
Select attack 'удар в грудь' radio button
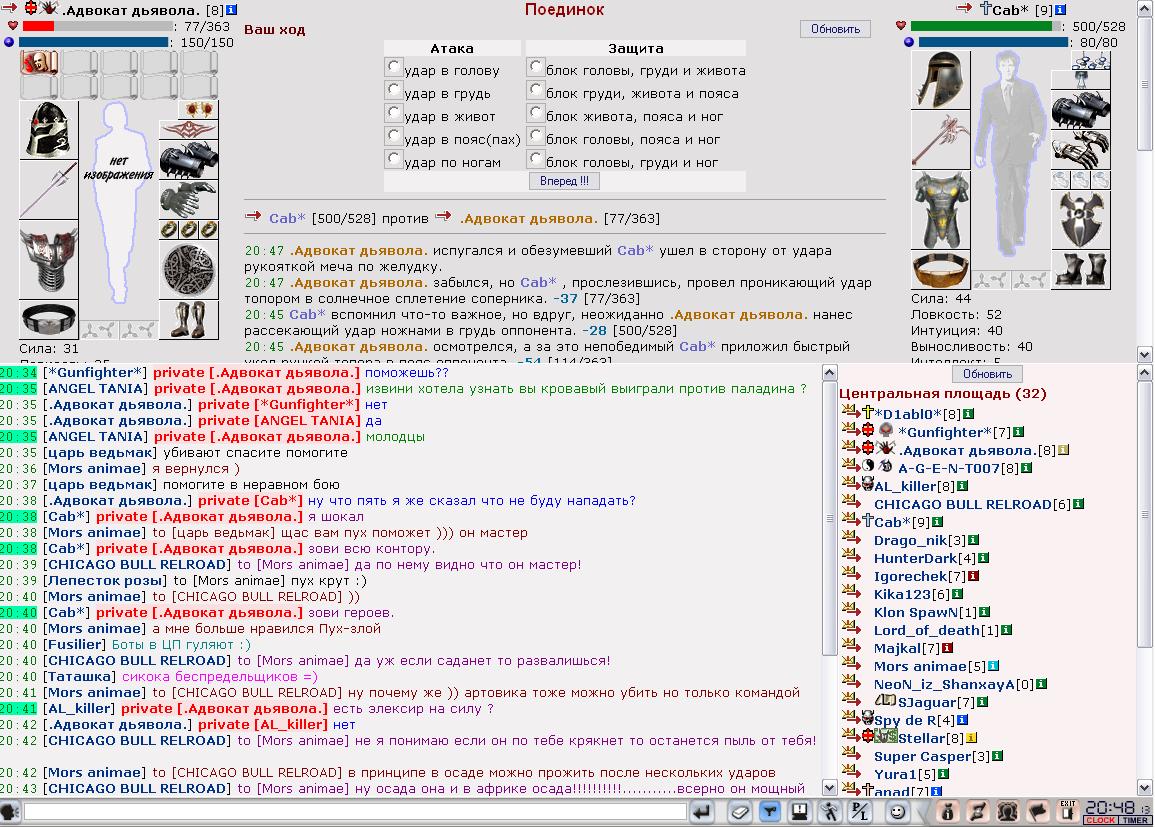(393, 91)
